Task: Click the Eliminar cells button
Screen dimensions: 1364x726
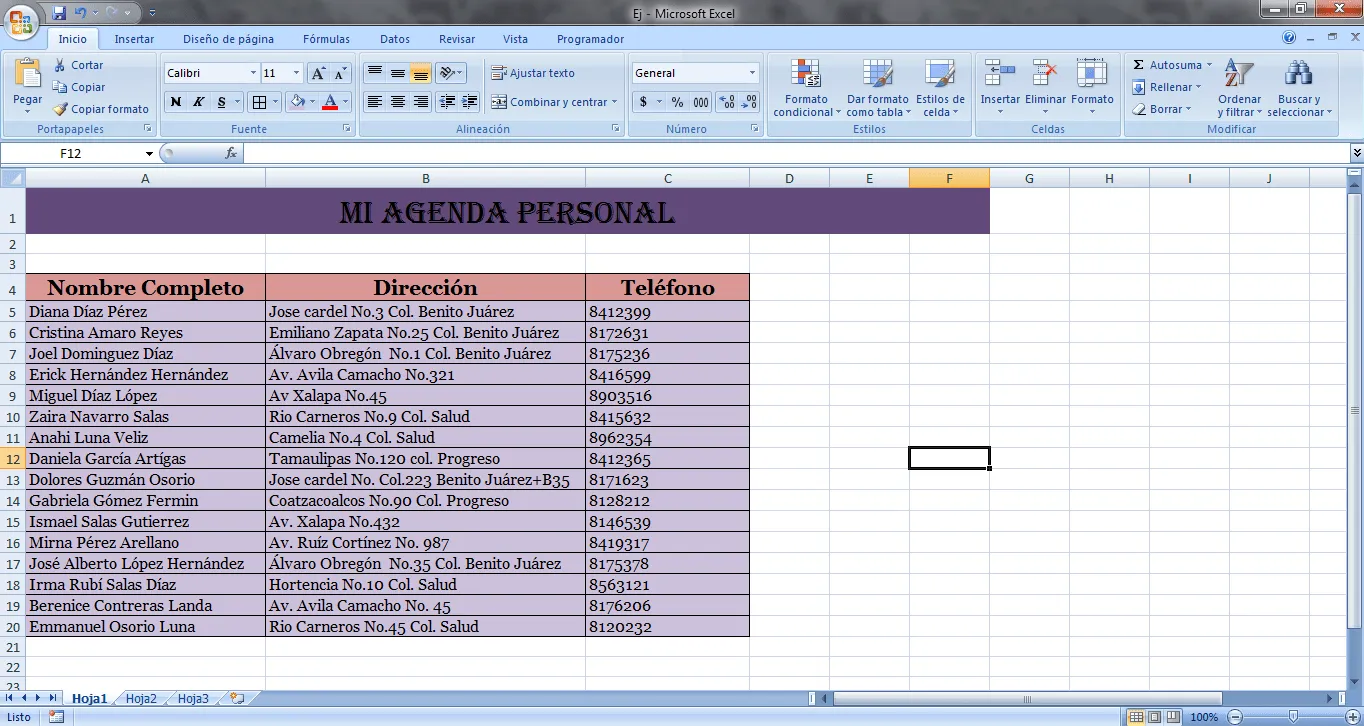Action: [x=1045, y=88]
